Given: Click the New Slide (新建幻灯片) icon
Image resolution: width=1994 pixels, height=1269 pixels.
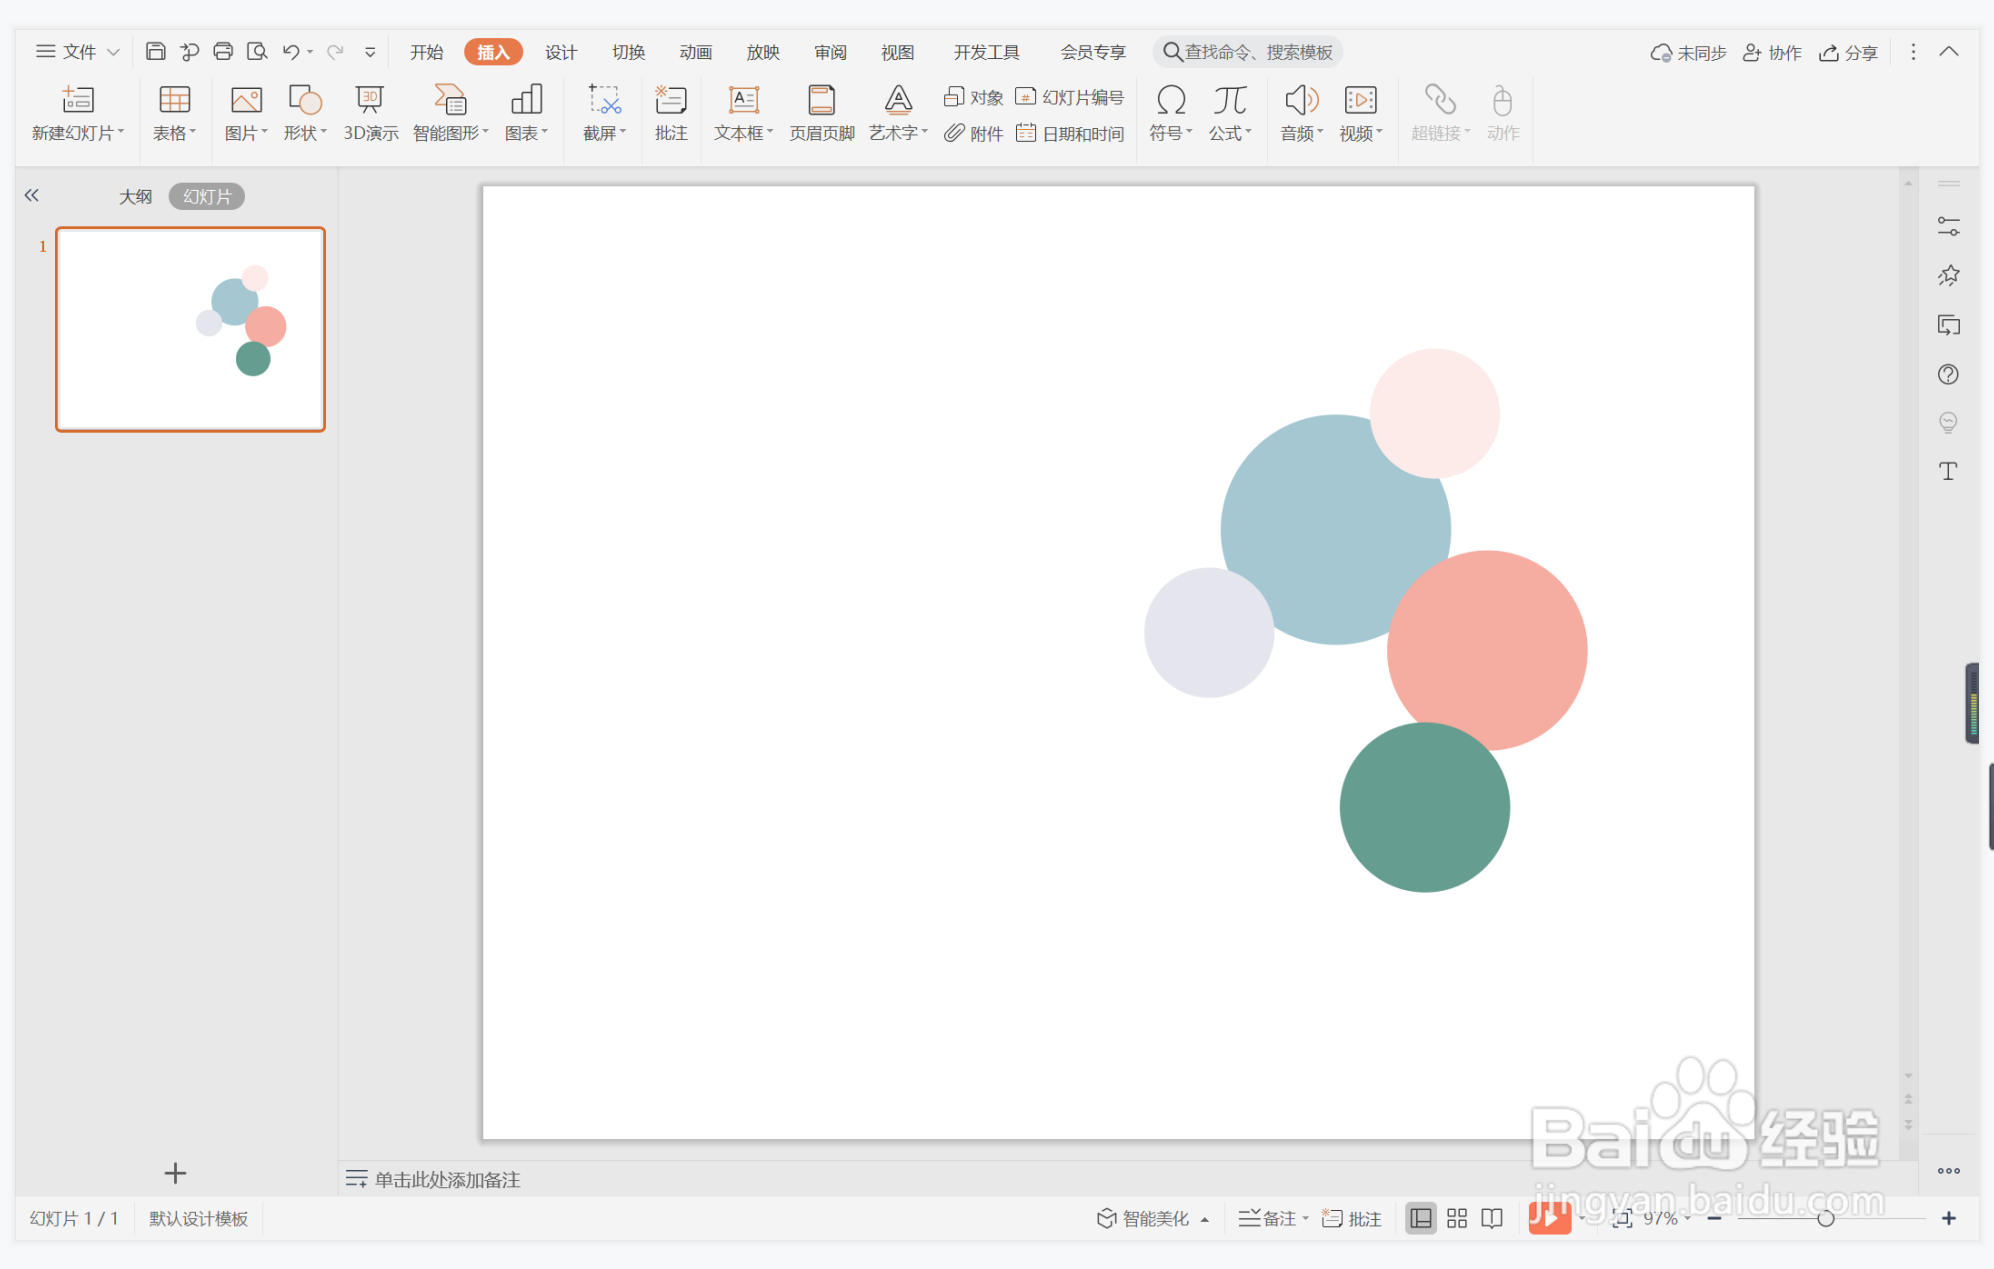Looking at the screenshot, I should (x=77, y=100).
